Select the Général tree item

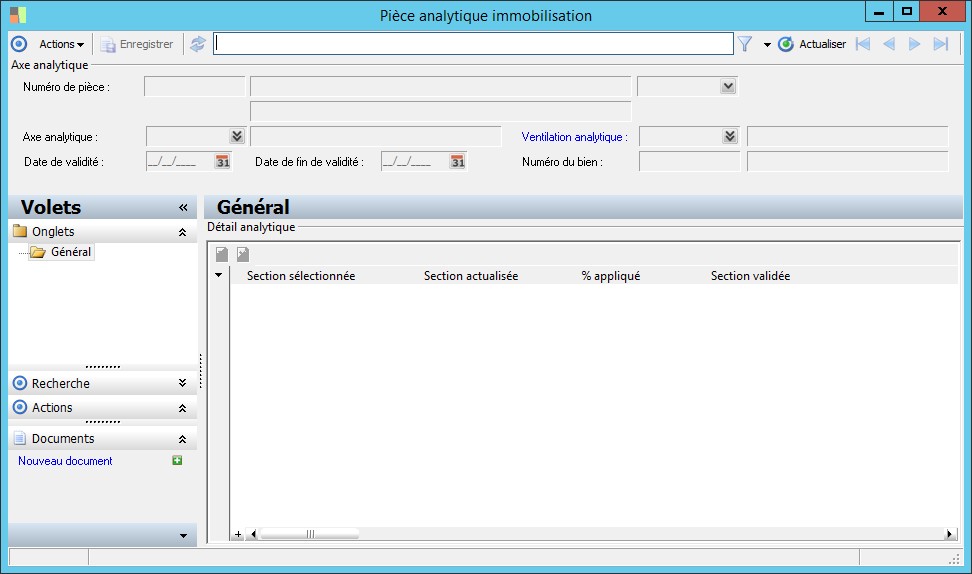70,252
